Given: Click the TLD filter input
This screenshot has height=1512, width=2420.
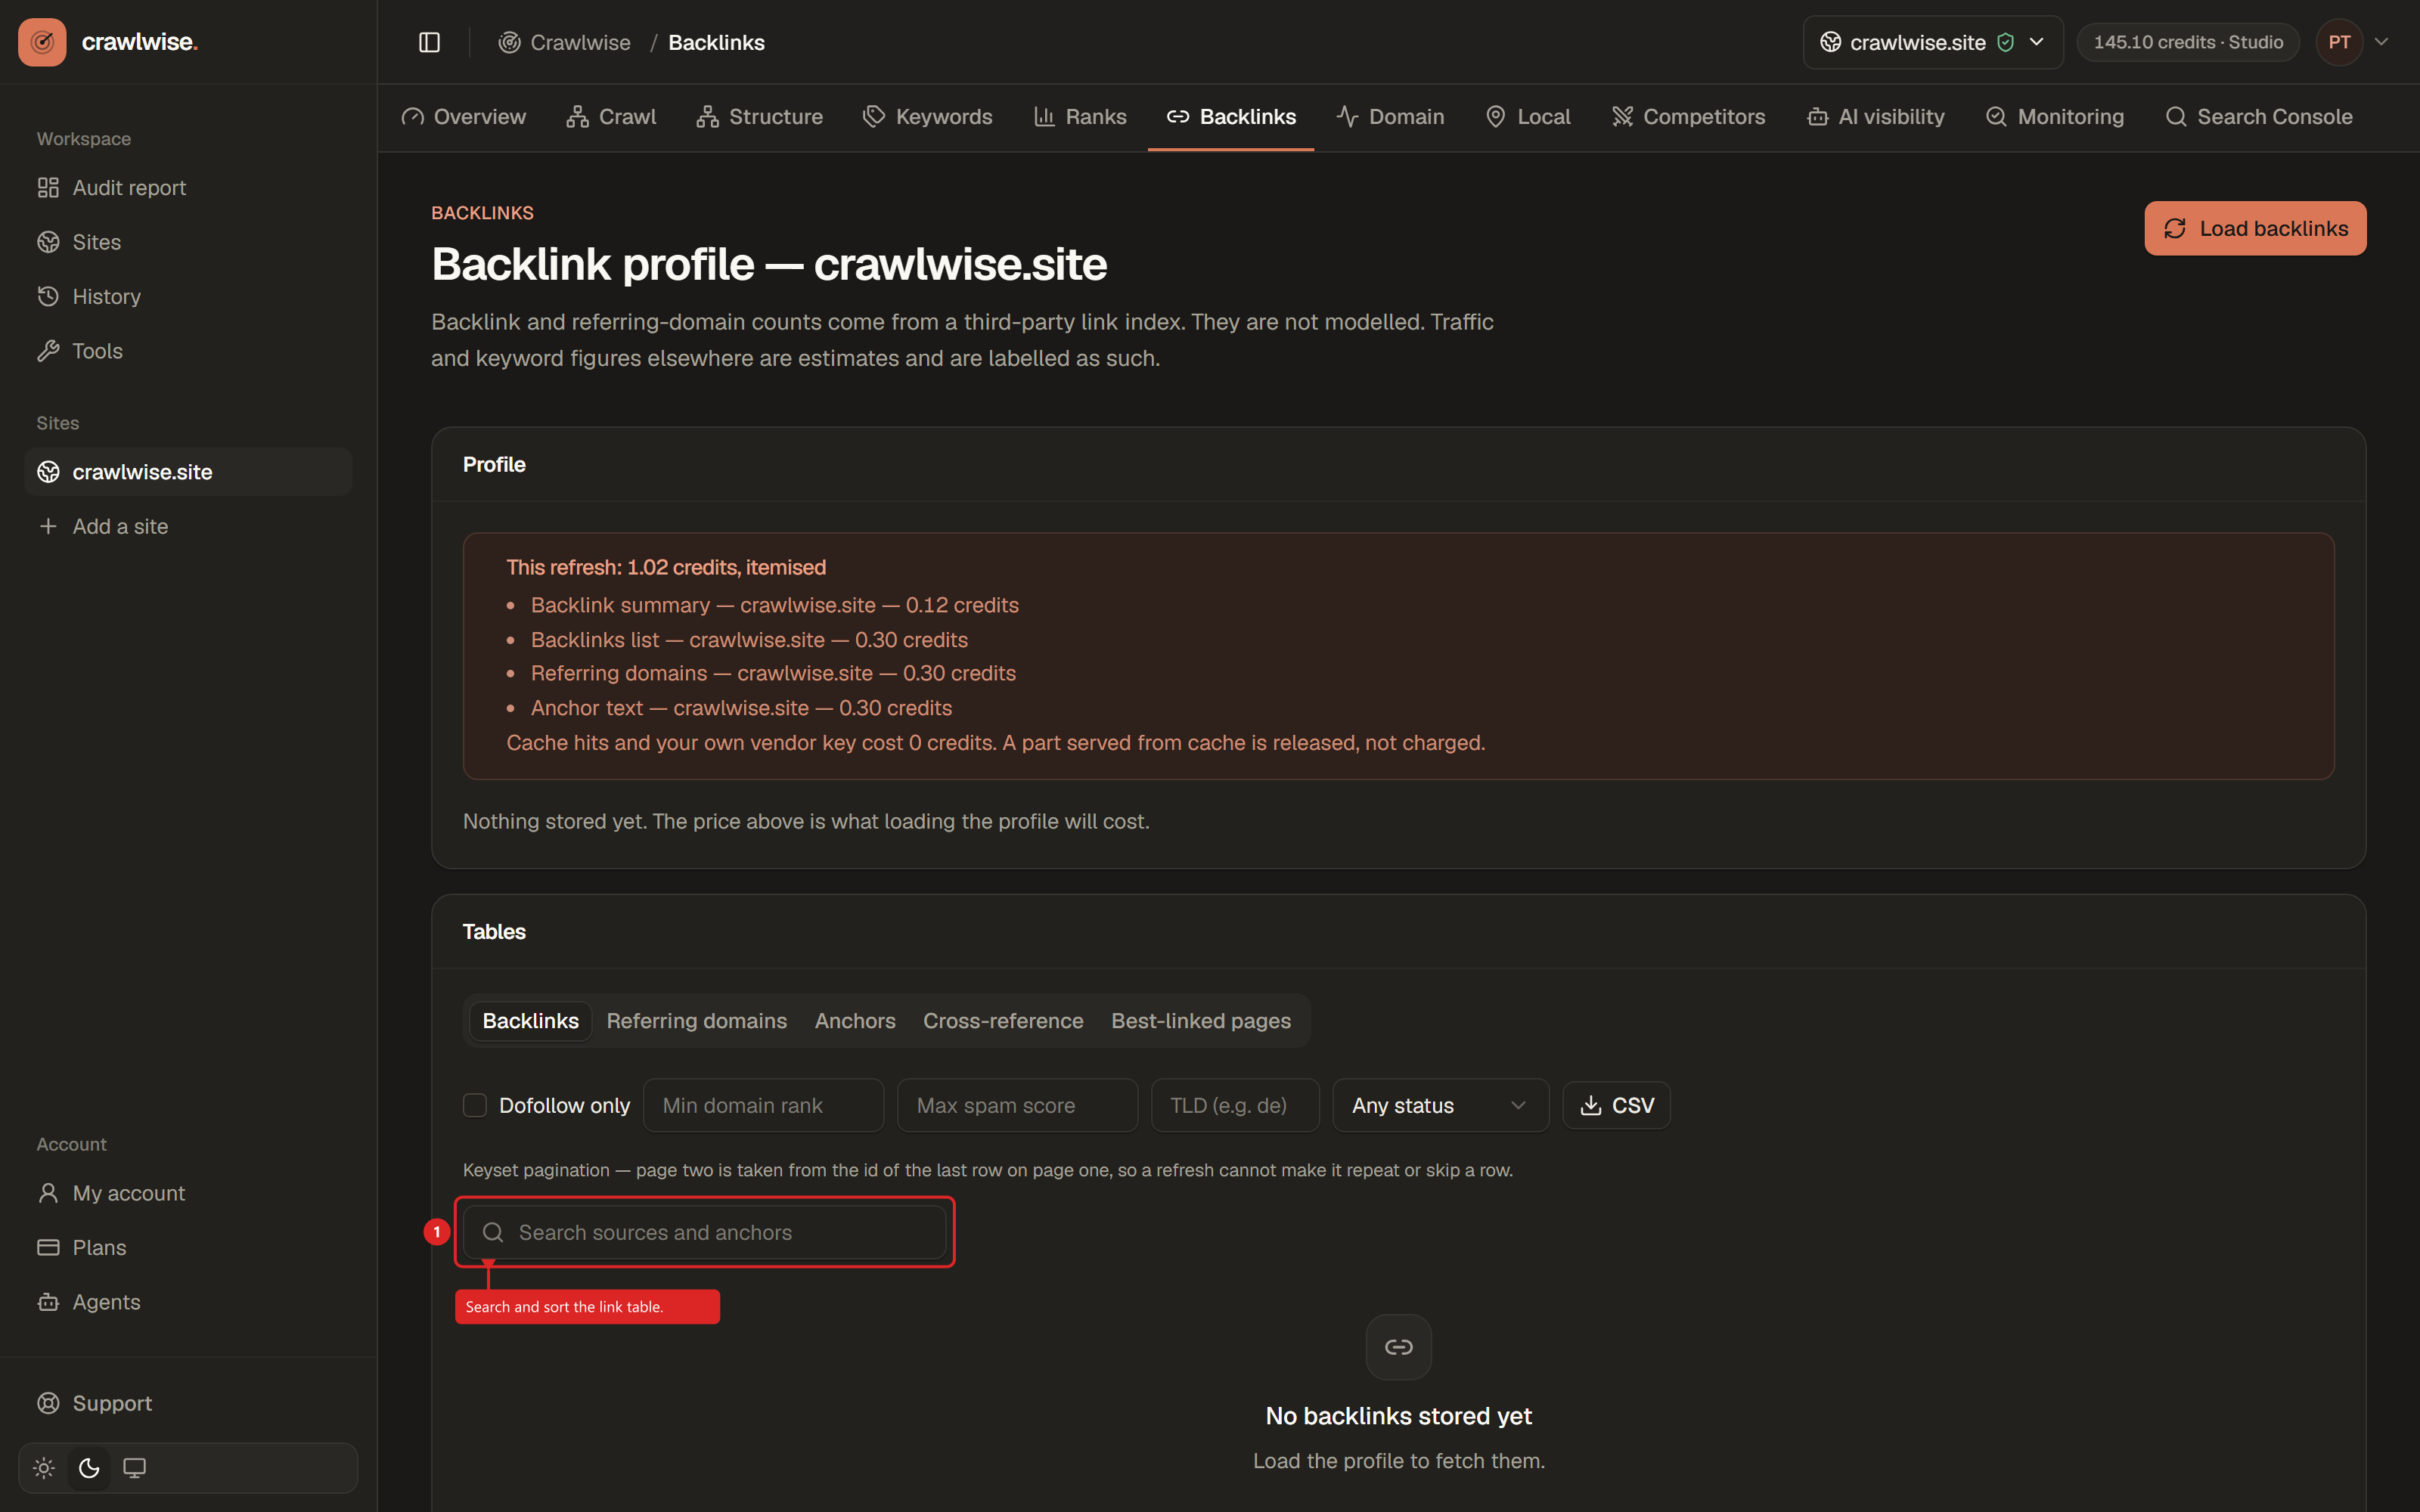Looking at the screenshot, I should 1235,1105.
